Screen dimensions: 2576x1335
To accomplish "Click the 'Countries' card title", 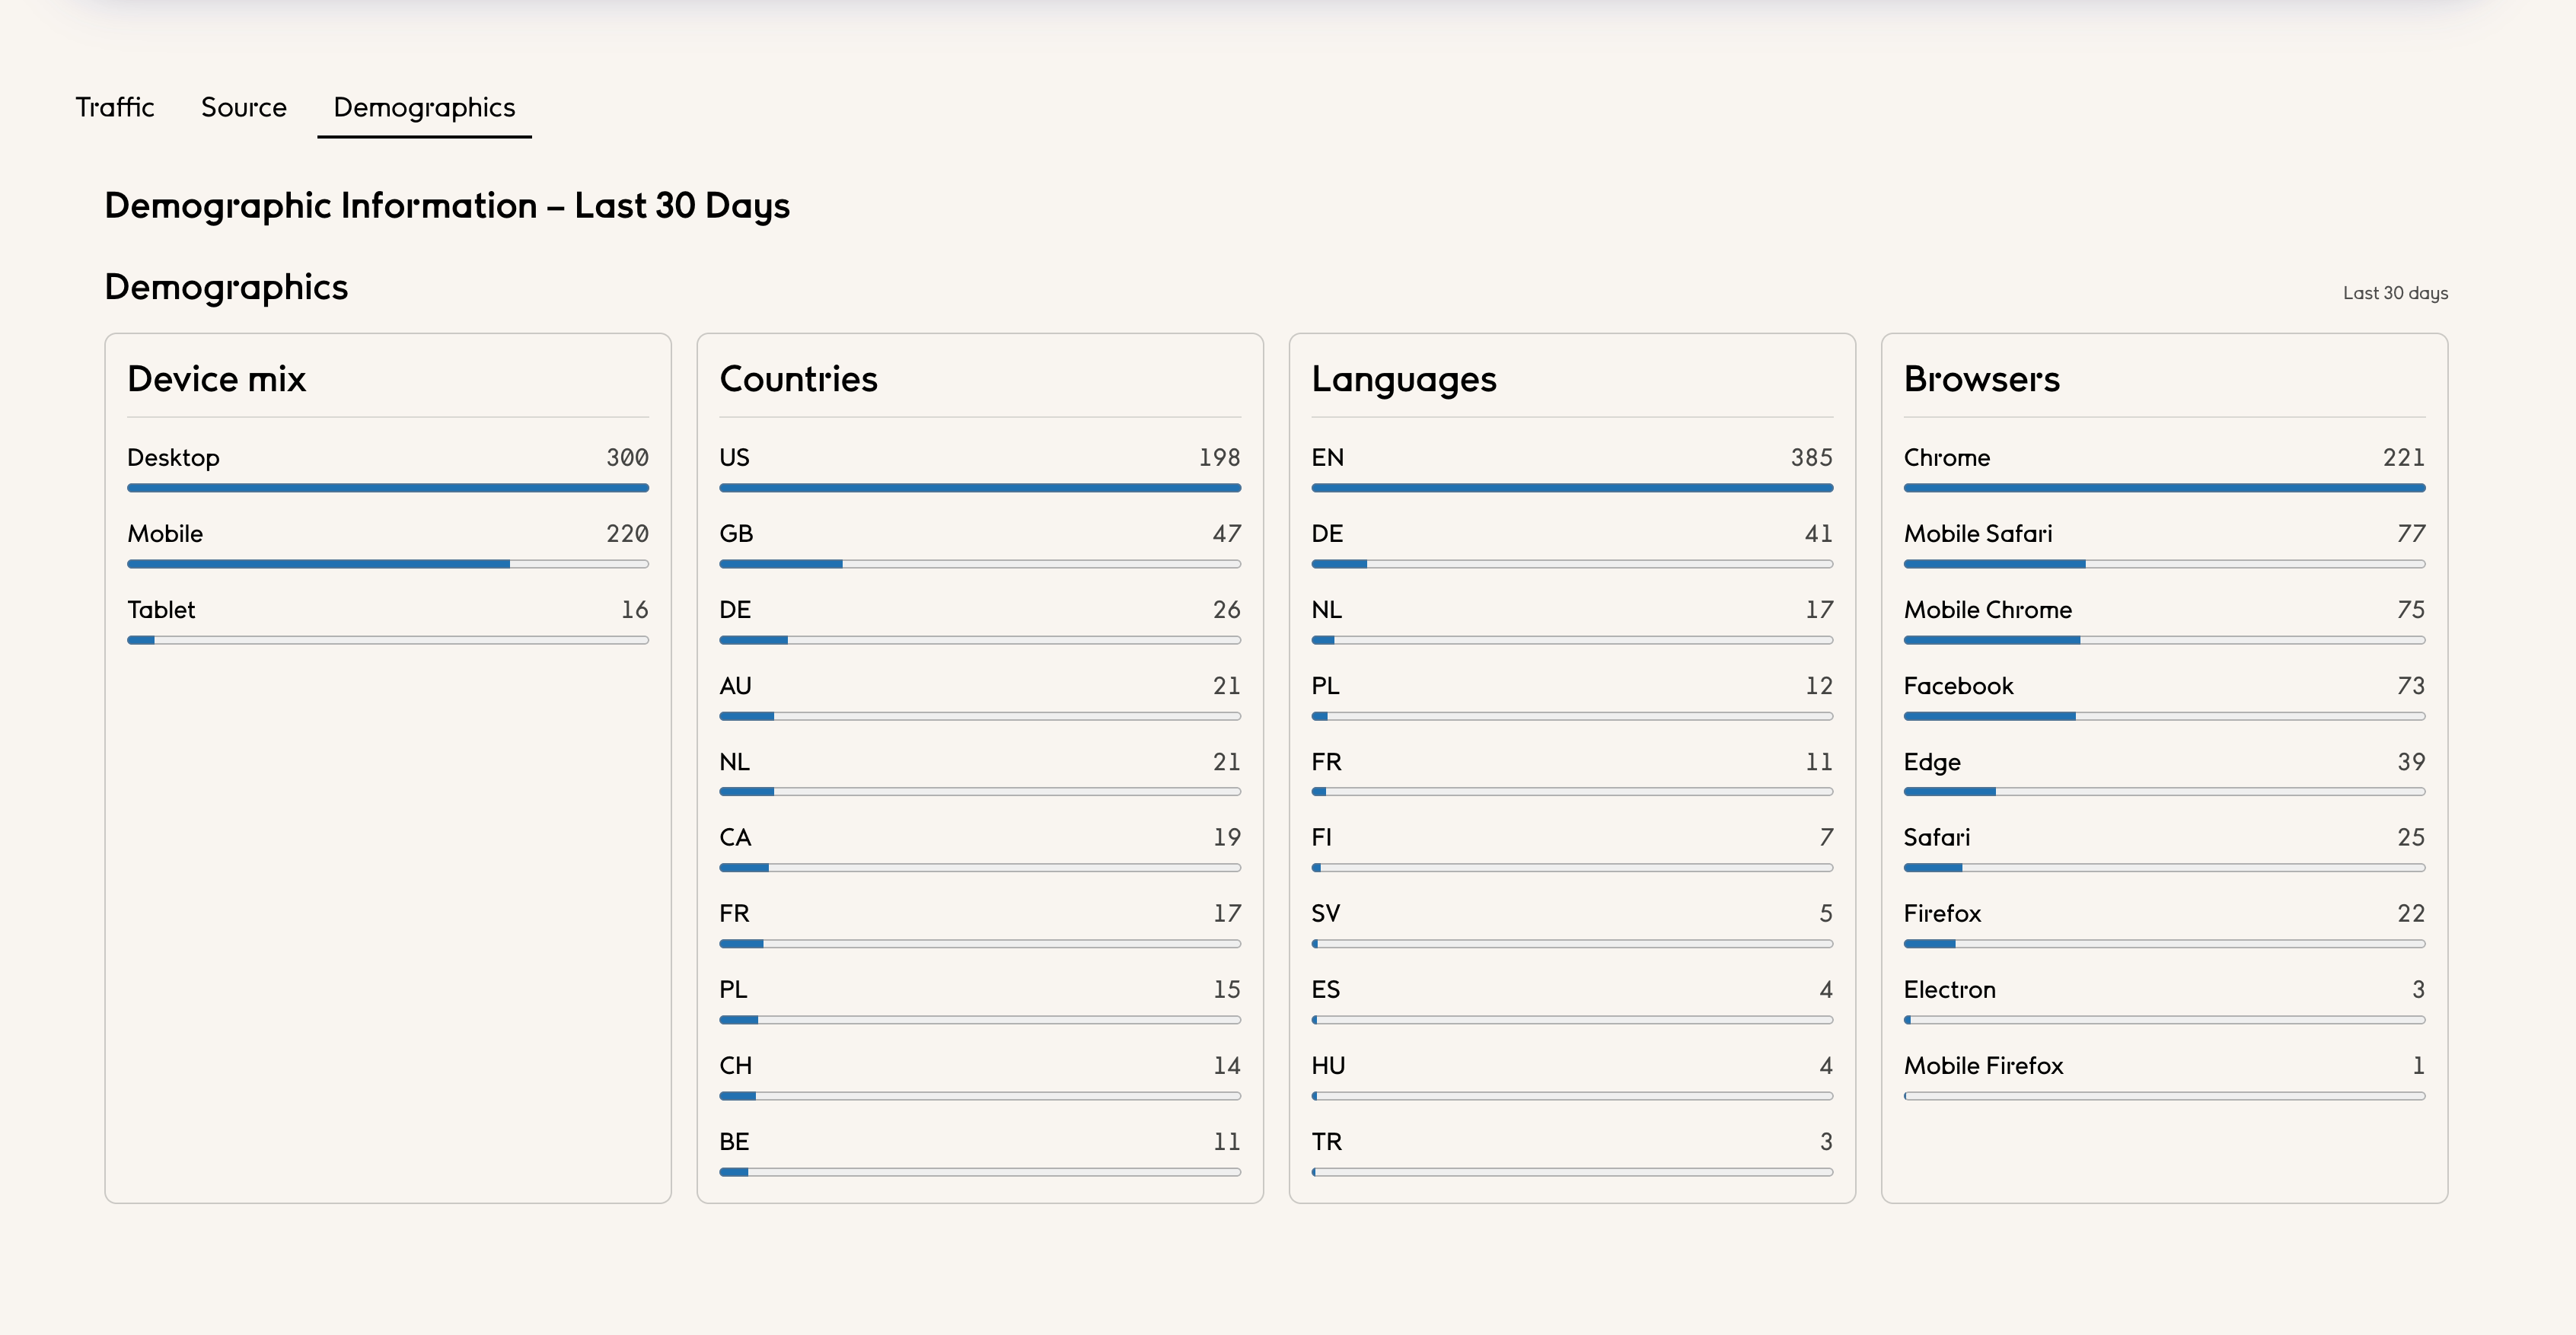I will pos(798,379).
